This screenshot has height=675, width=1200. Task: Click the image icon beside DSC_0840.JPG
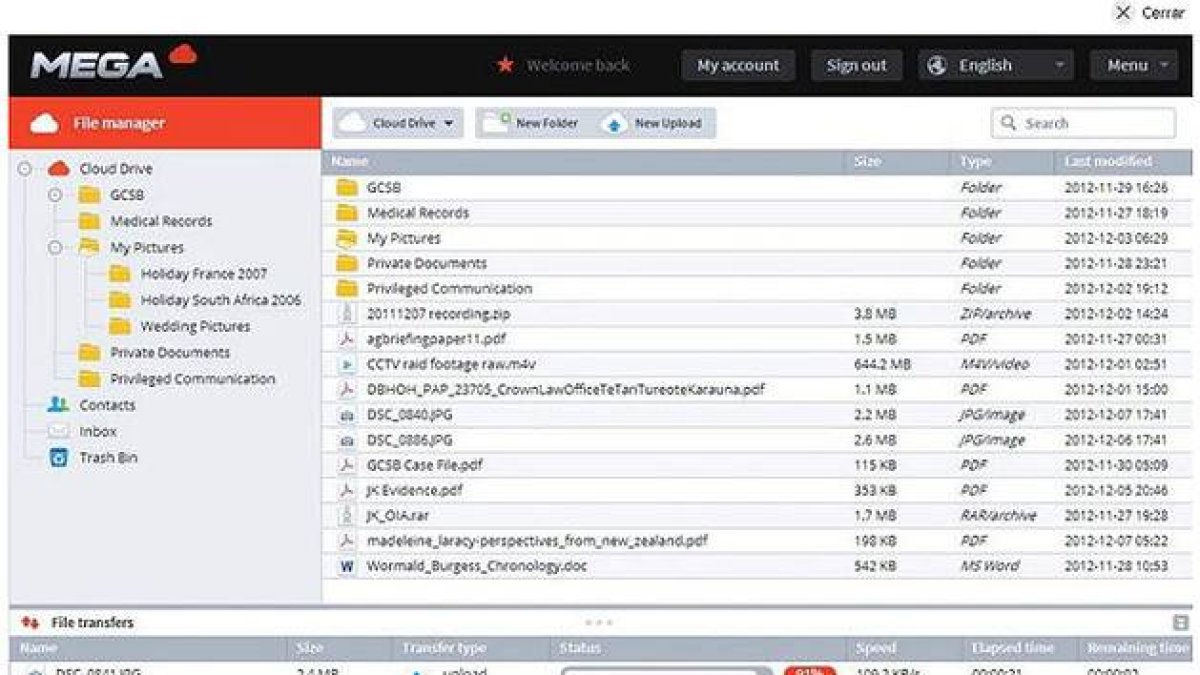(347, 415)
